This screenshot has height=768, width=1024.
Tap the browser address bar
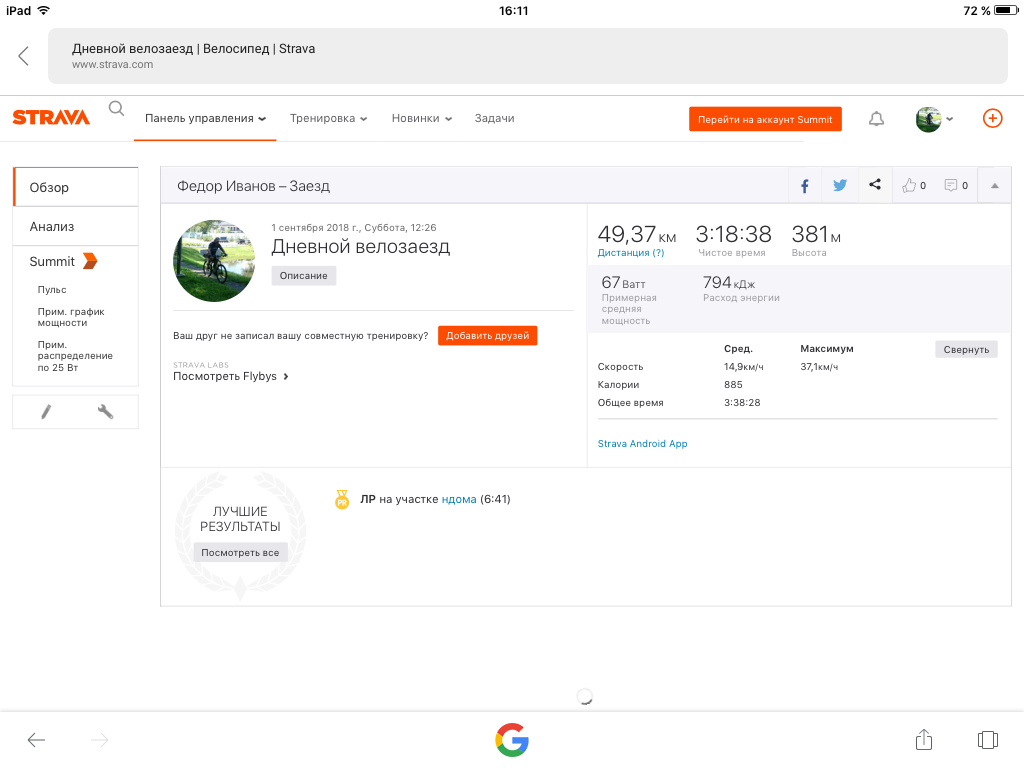point(527,56)
